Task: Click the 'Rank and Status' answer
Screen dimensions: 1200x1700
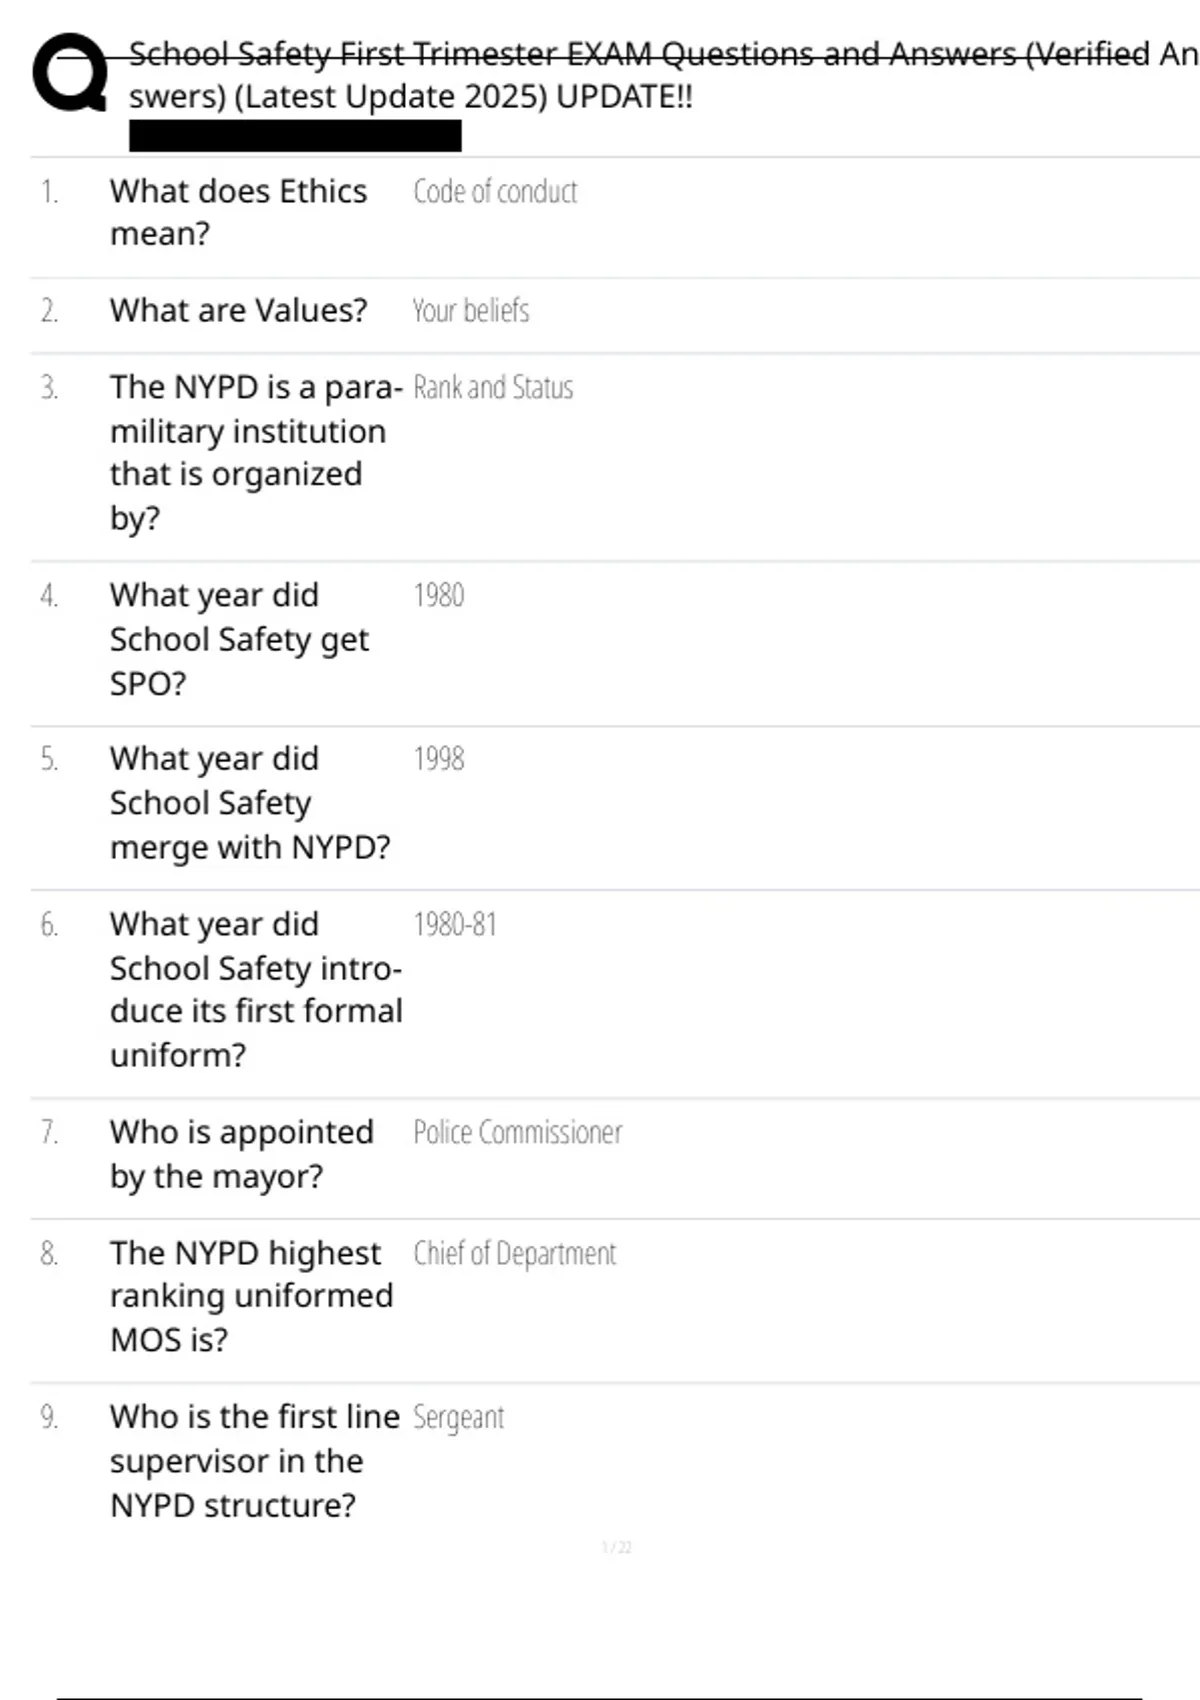Action: pyautogui.click(x=493, y=387)
